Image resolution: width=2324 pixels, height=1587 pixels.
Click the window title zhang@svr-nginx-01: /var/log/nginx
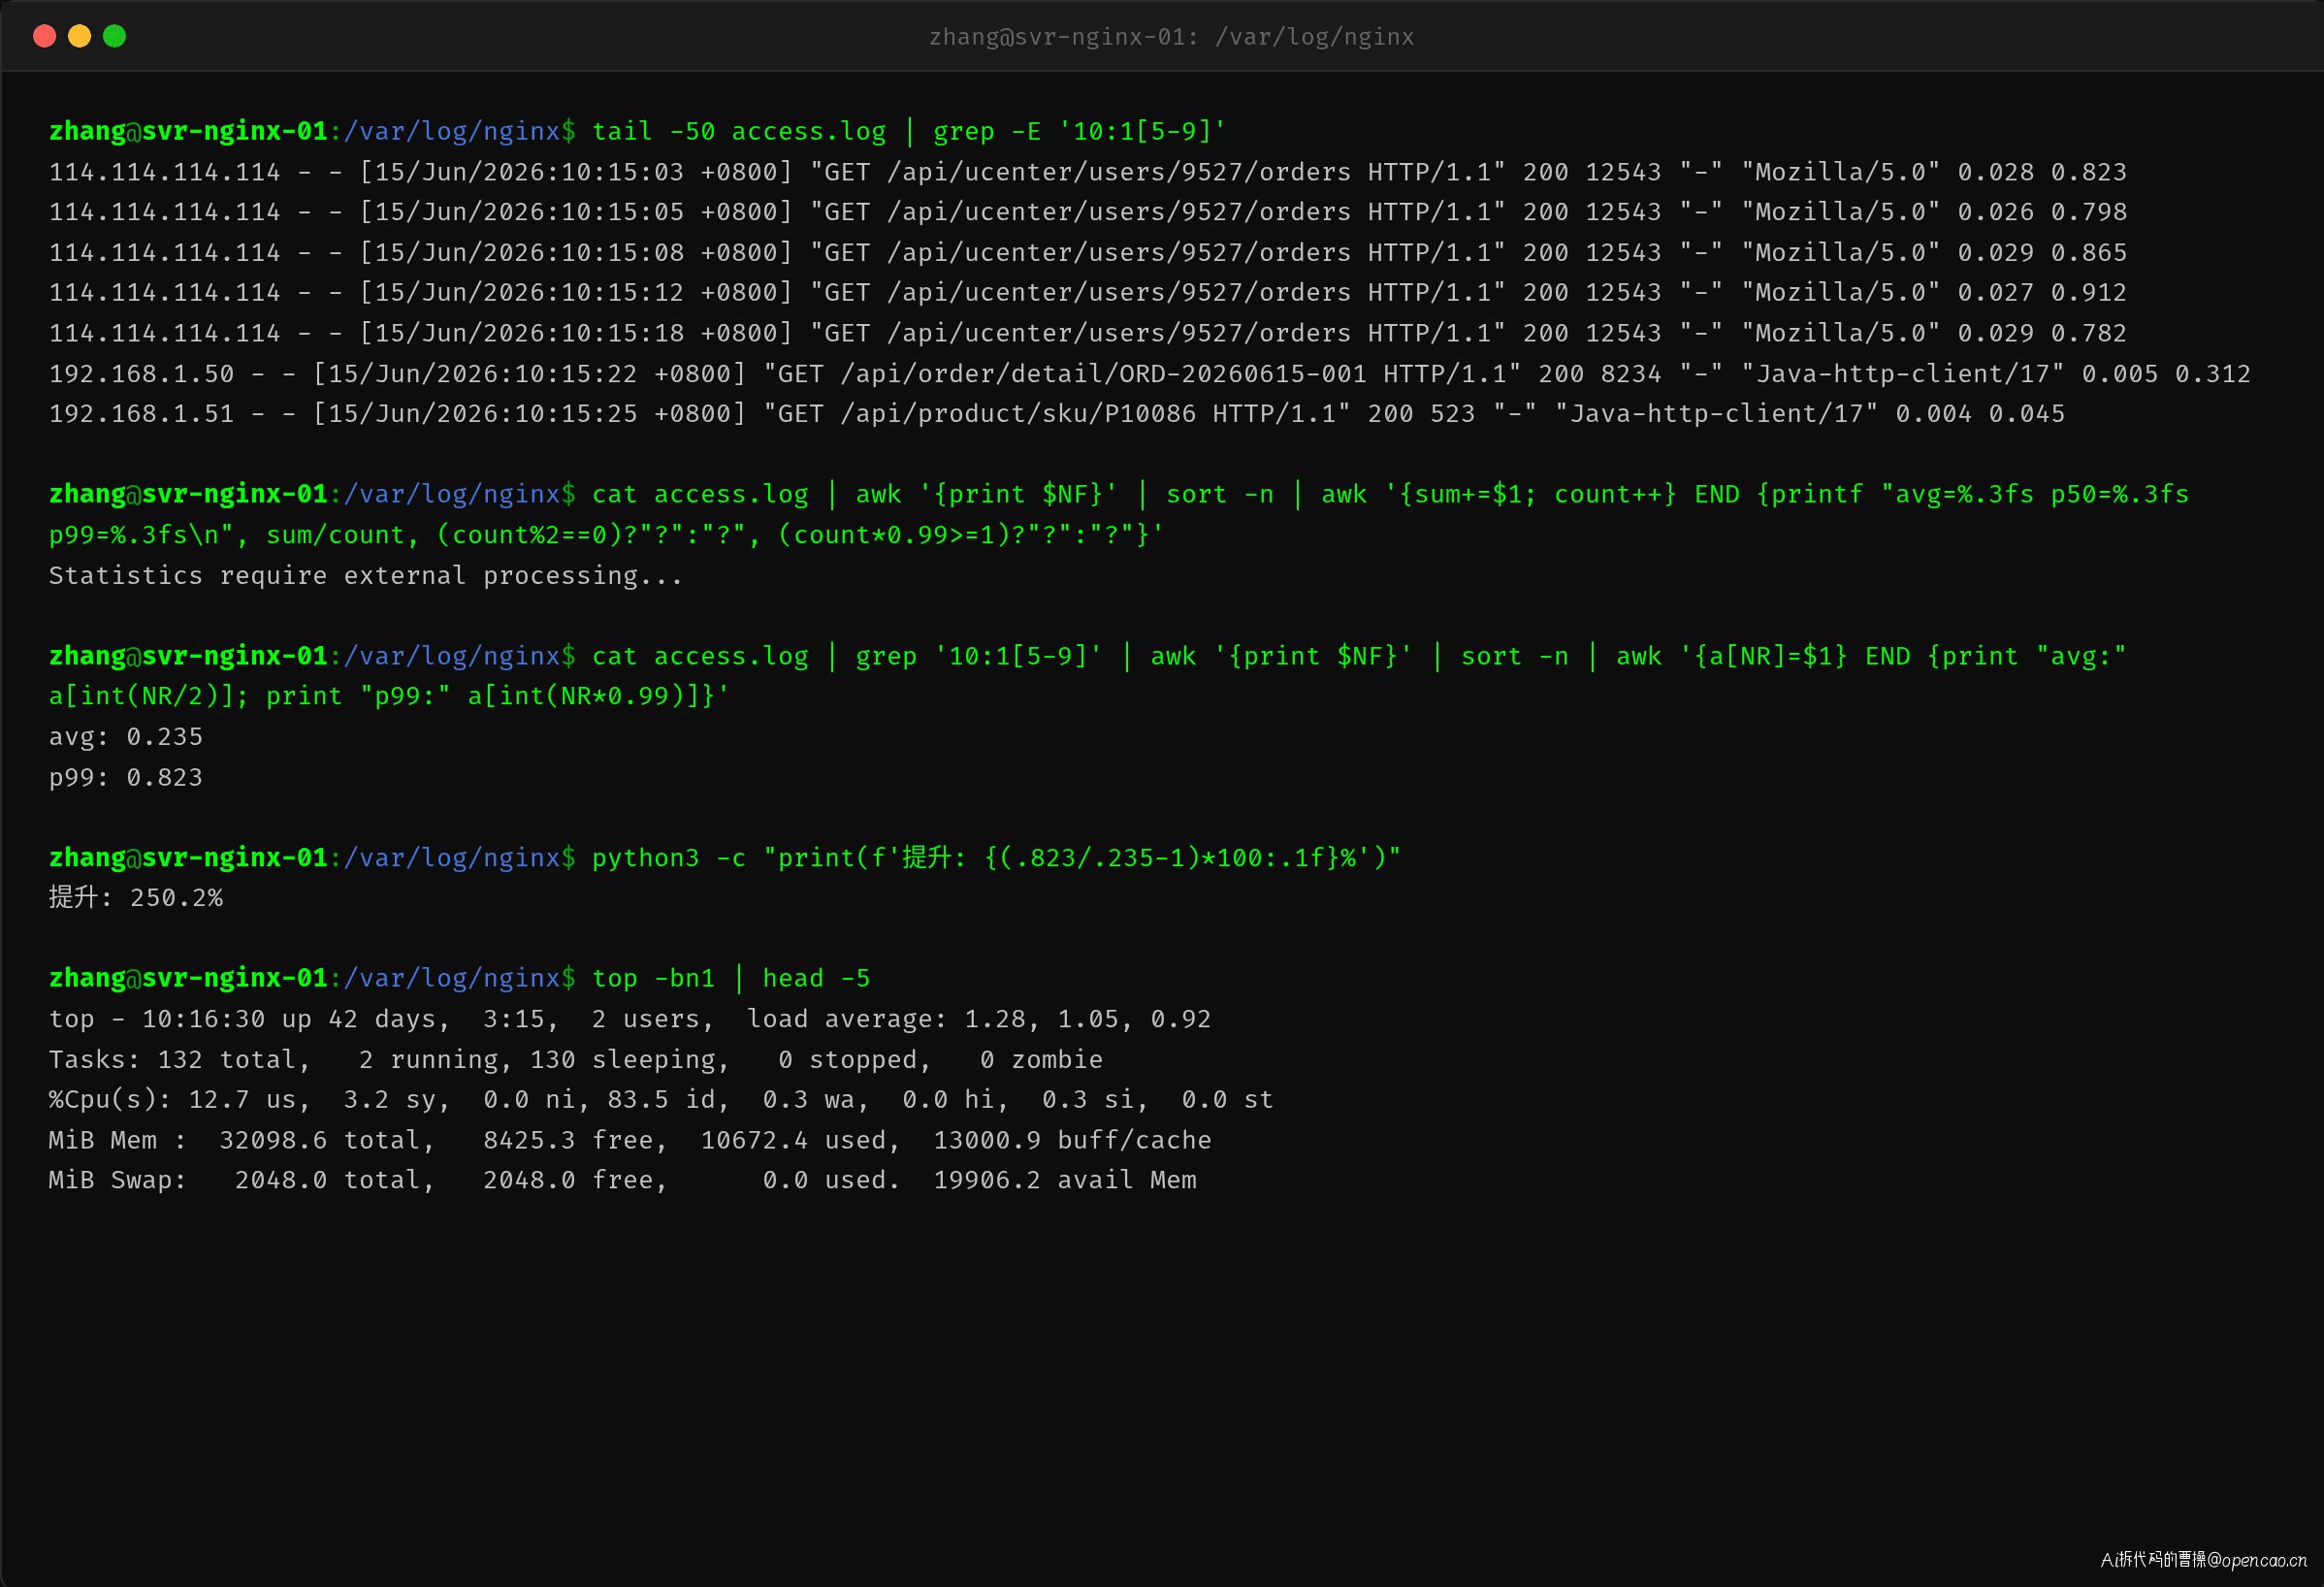(1171, 37)
